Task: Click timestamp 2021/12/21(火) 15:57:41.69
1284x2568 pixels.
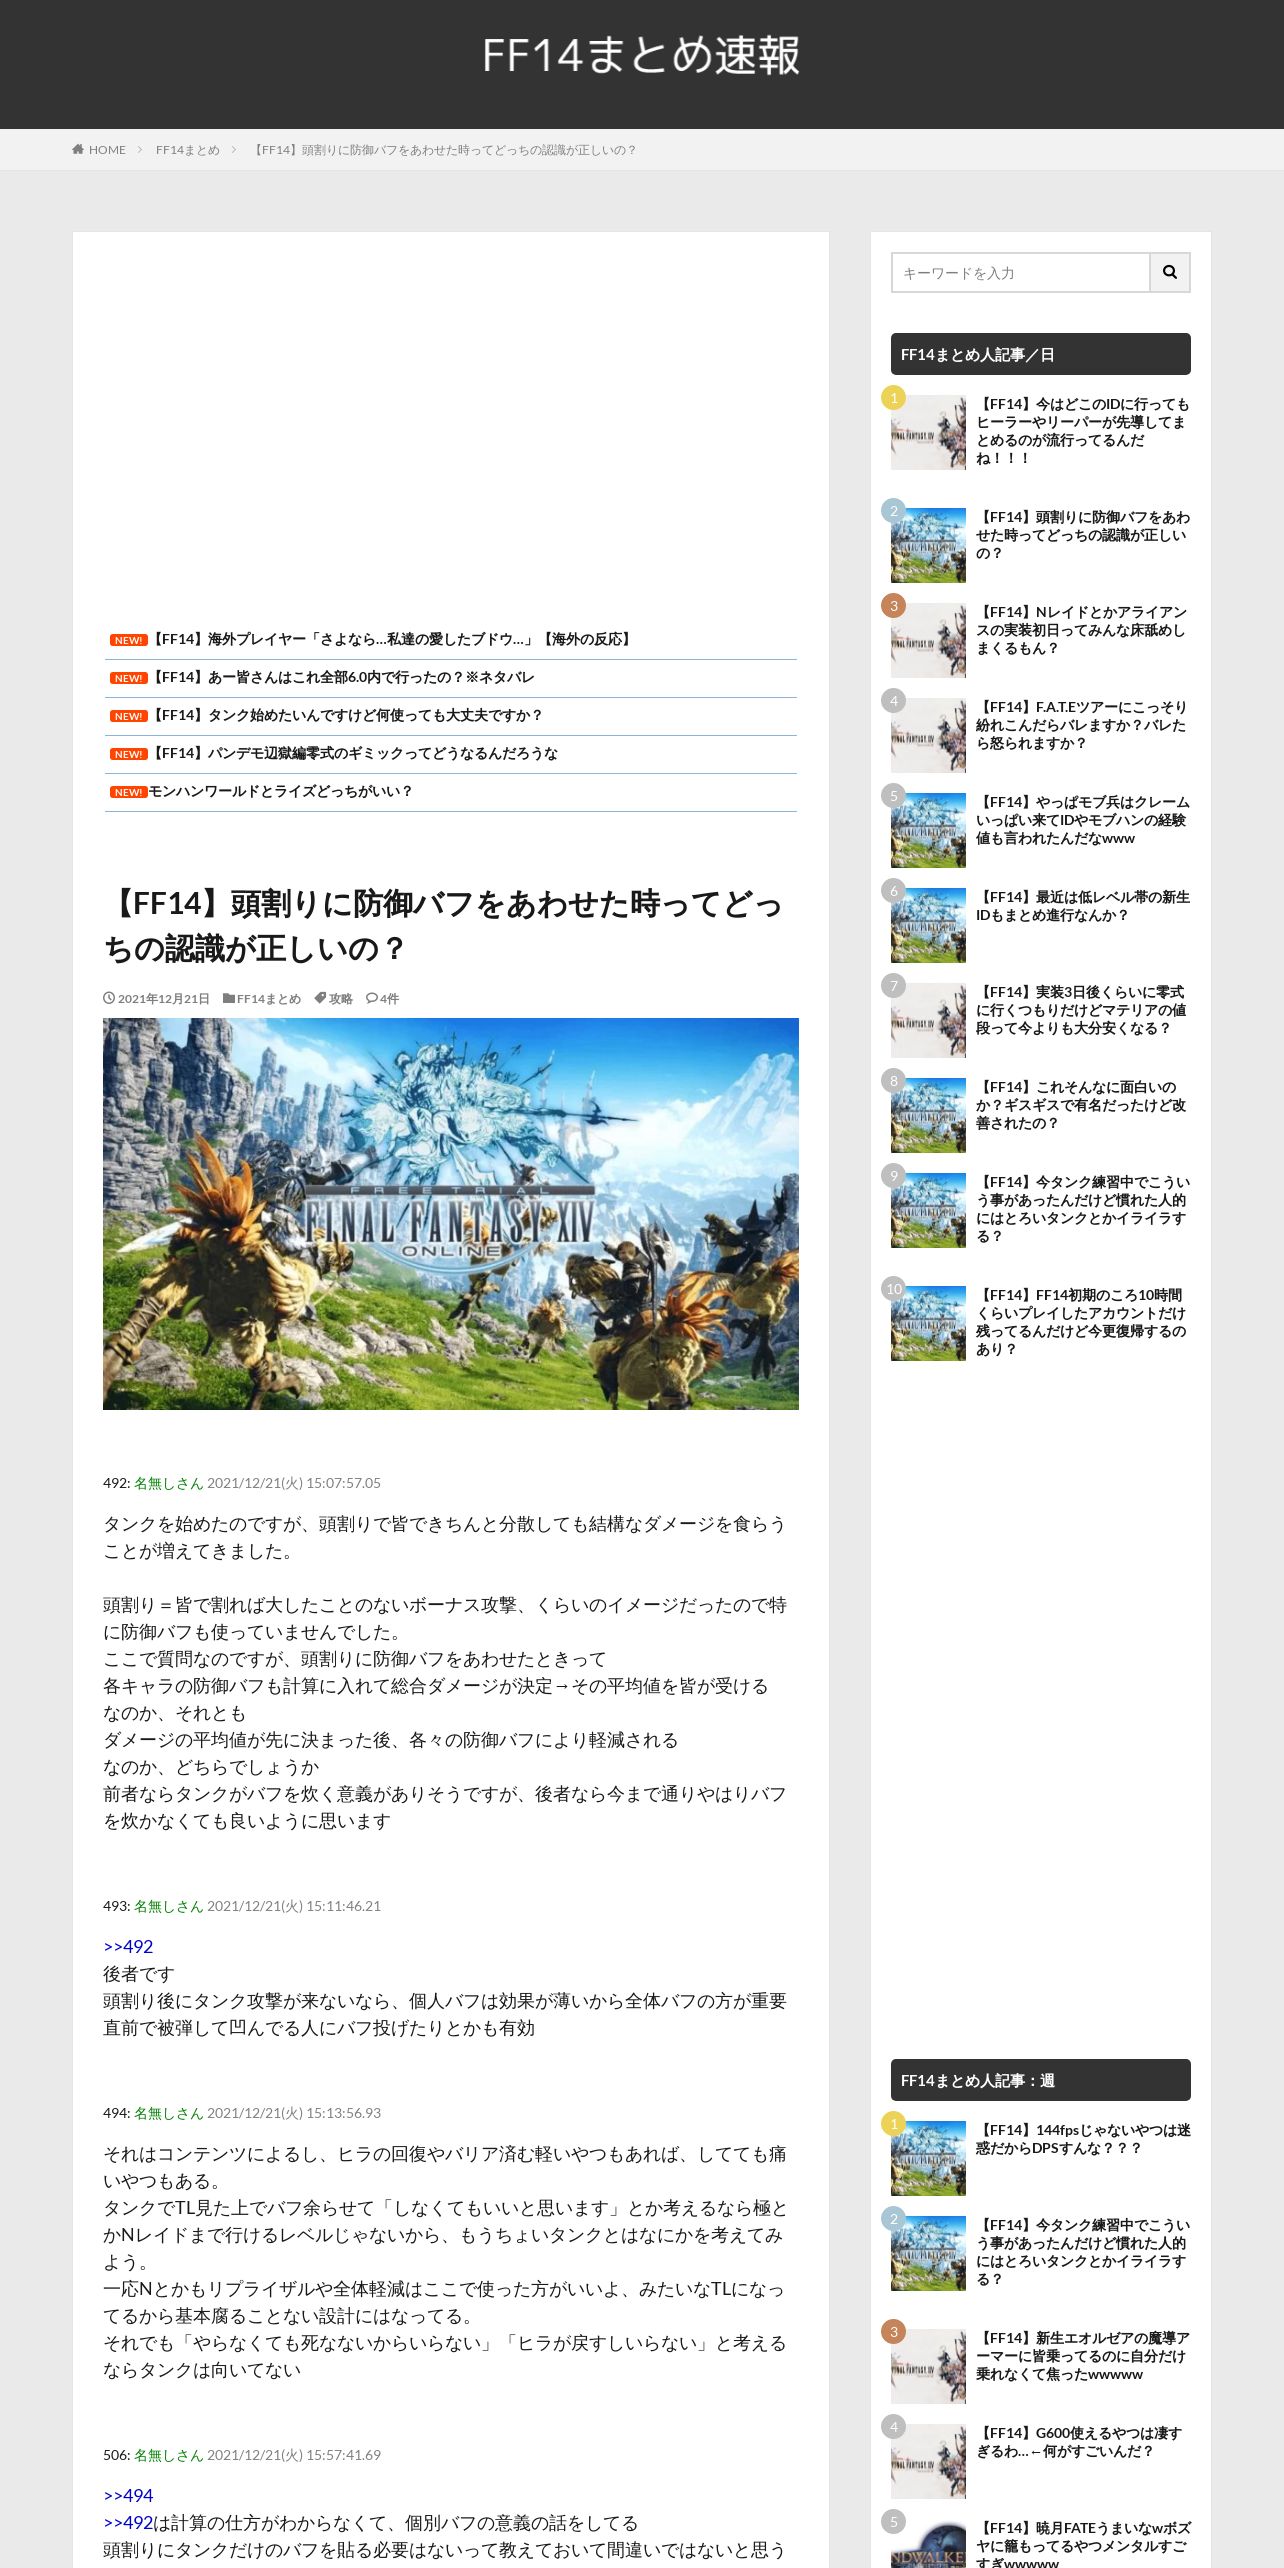Action: point(294,2455)
